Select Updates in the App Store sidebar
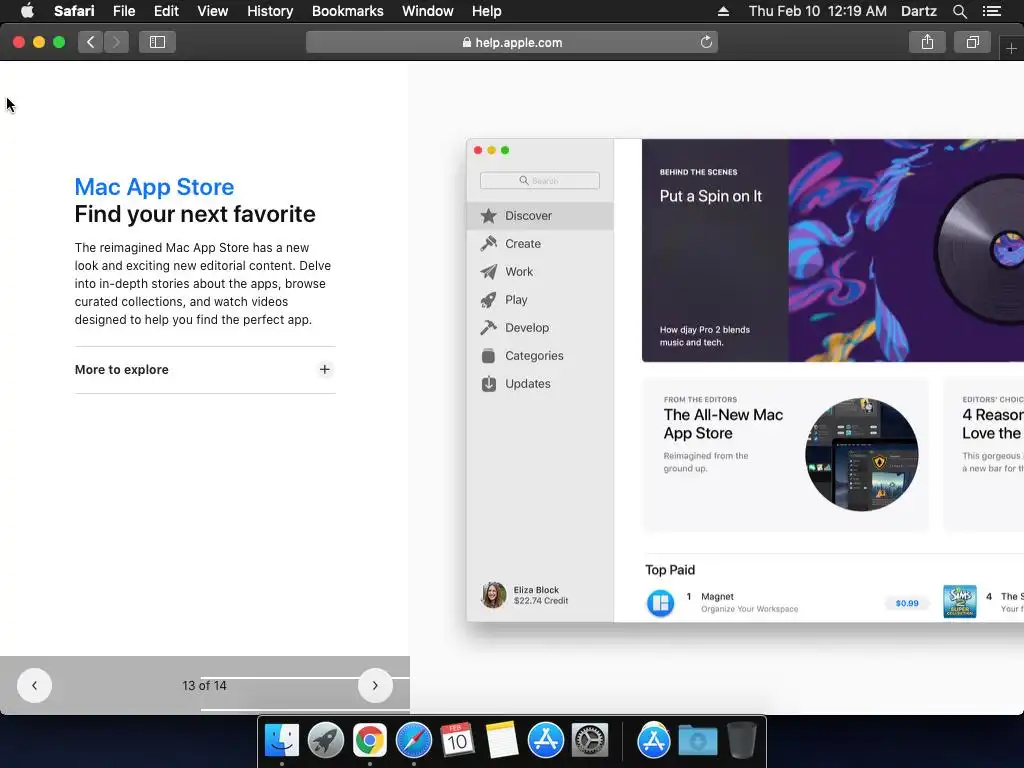Viewport: 1024px width, 768px height. click(540, 384)
